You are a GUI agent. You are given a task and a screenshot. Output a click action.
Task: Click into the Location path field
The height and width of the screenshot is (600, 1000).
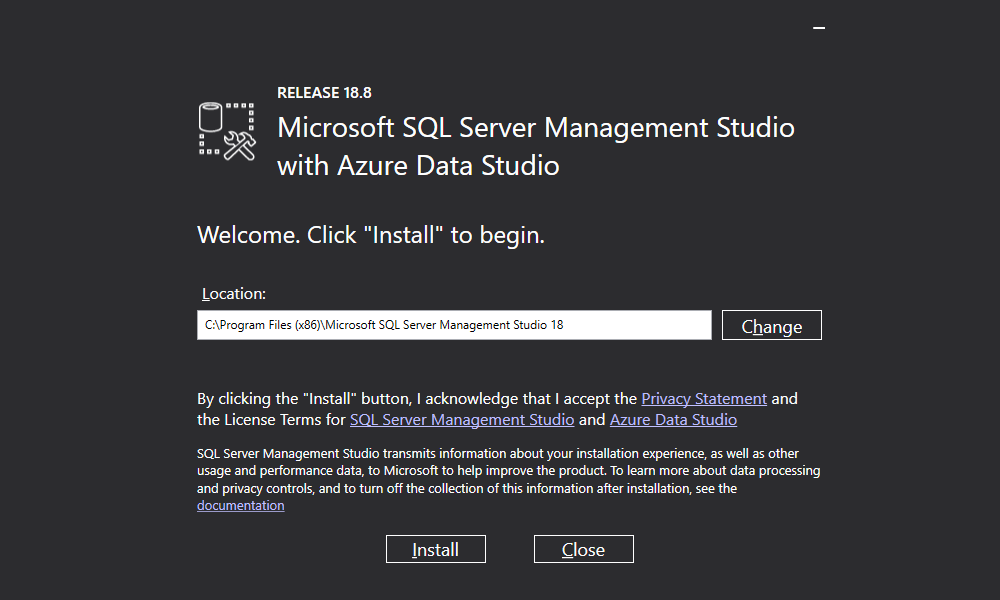coord(454,325)
